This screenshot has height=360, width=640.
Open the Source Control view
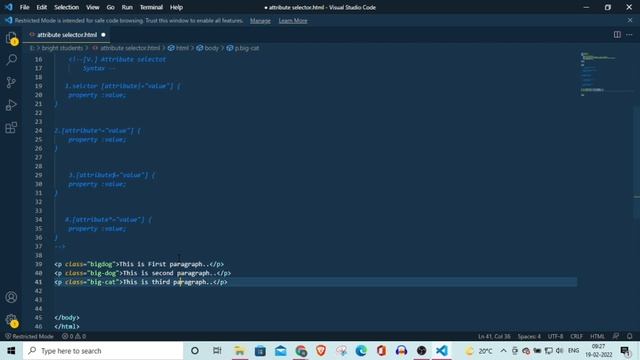point(11,82)
